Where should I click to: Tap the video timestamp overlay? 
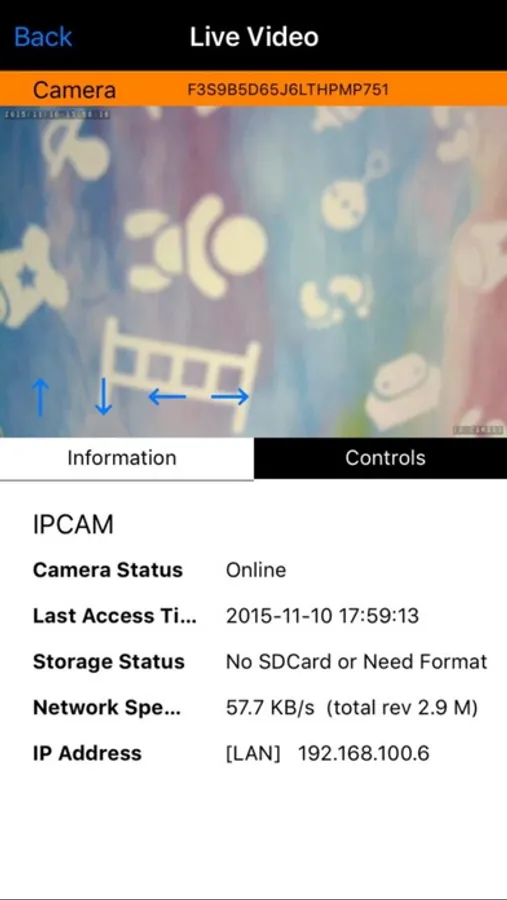[x=56, y=114]
